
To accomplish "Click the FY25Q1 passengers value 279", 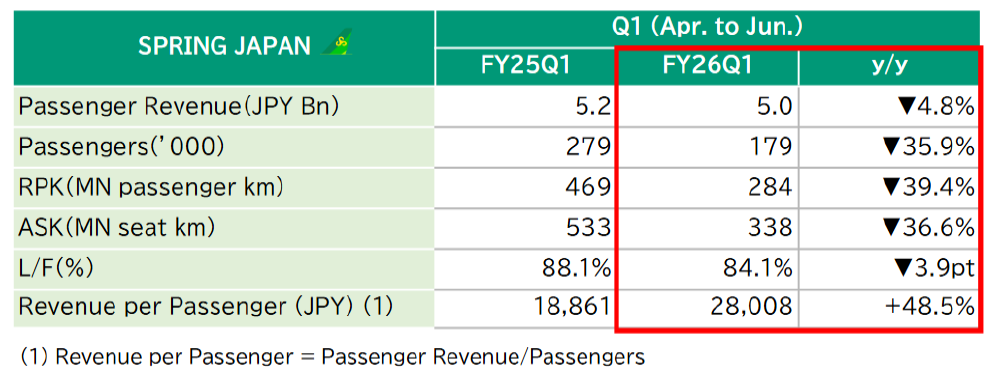I will [587, 147].
